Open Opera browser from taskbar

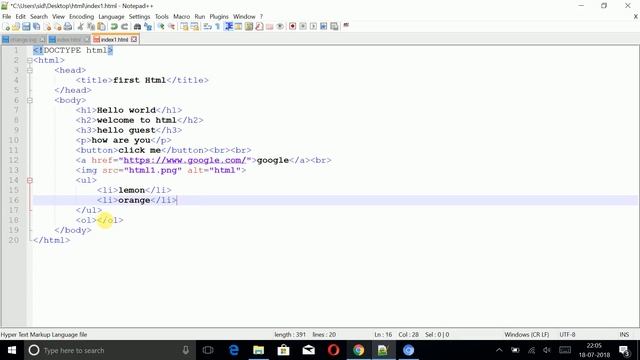333,350
